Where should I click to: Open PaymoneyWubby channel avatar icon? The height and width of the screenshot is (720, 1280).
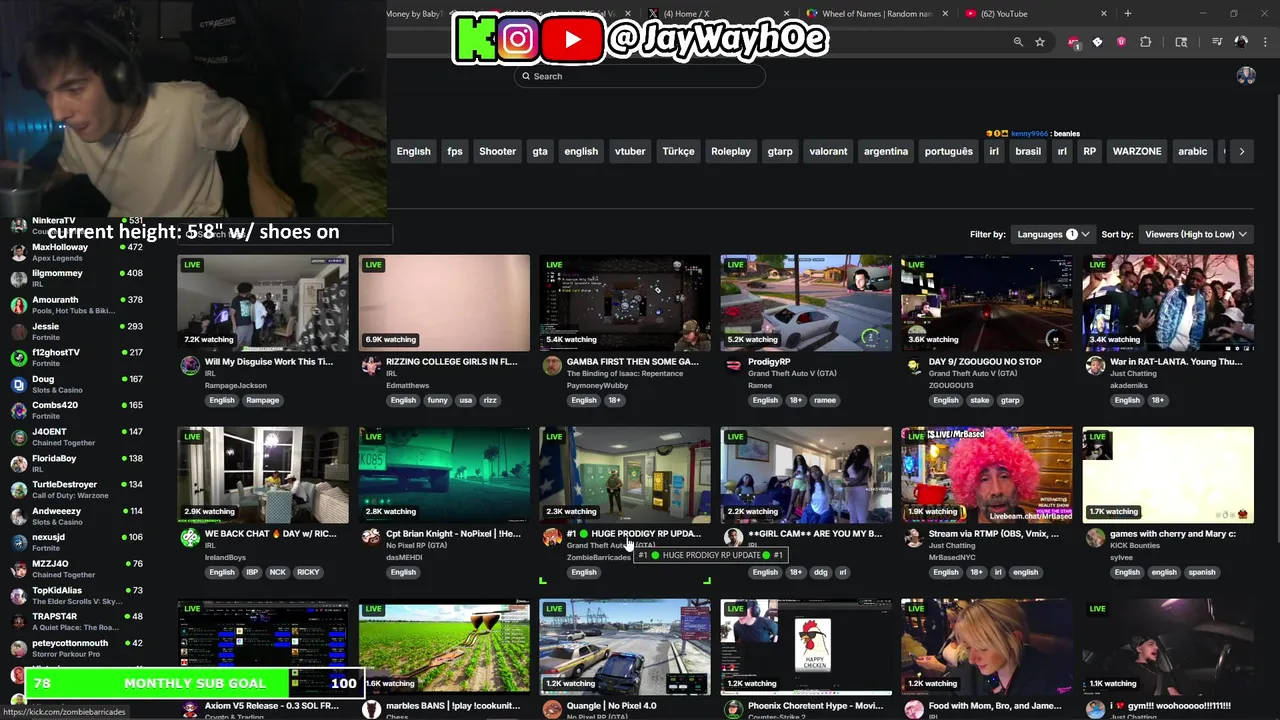coord(552,367)
